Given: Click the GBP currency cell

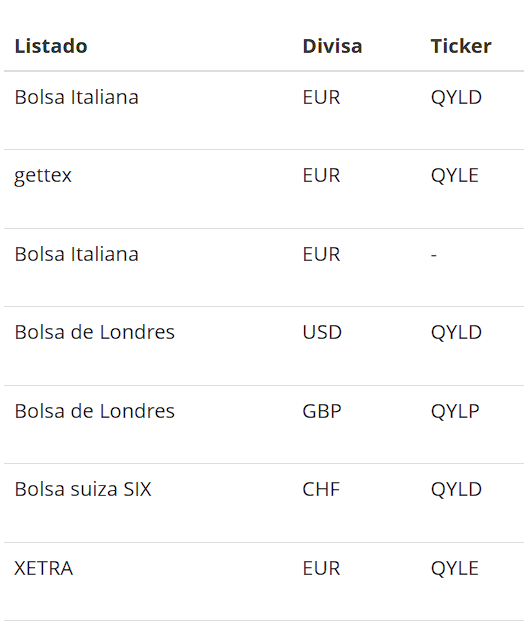Looking at the screenshot, I should [x=322, y=411].
